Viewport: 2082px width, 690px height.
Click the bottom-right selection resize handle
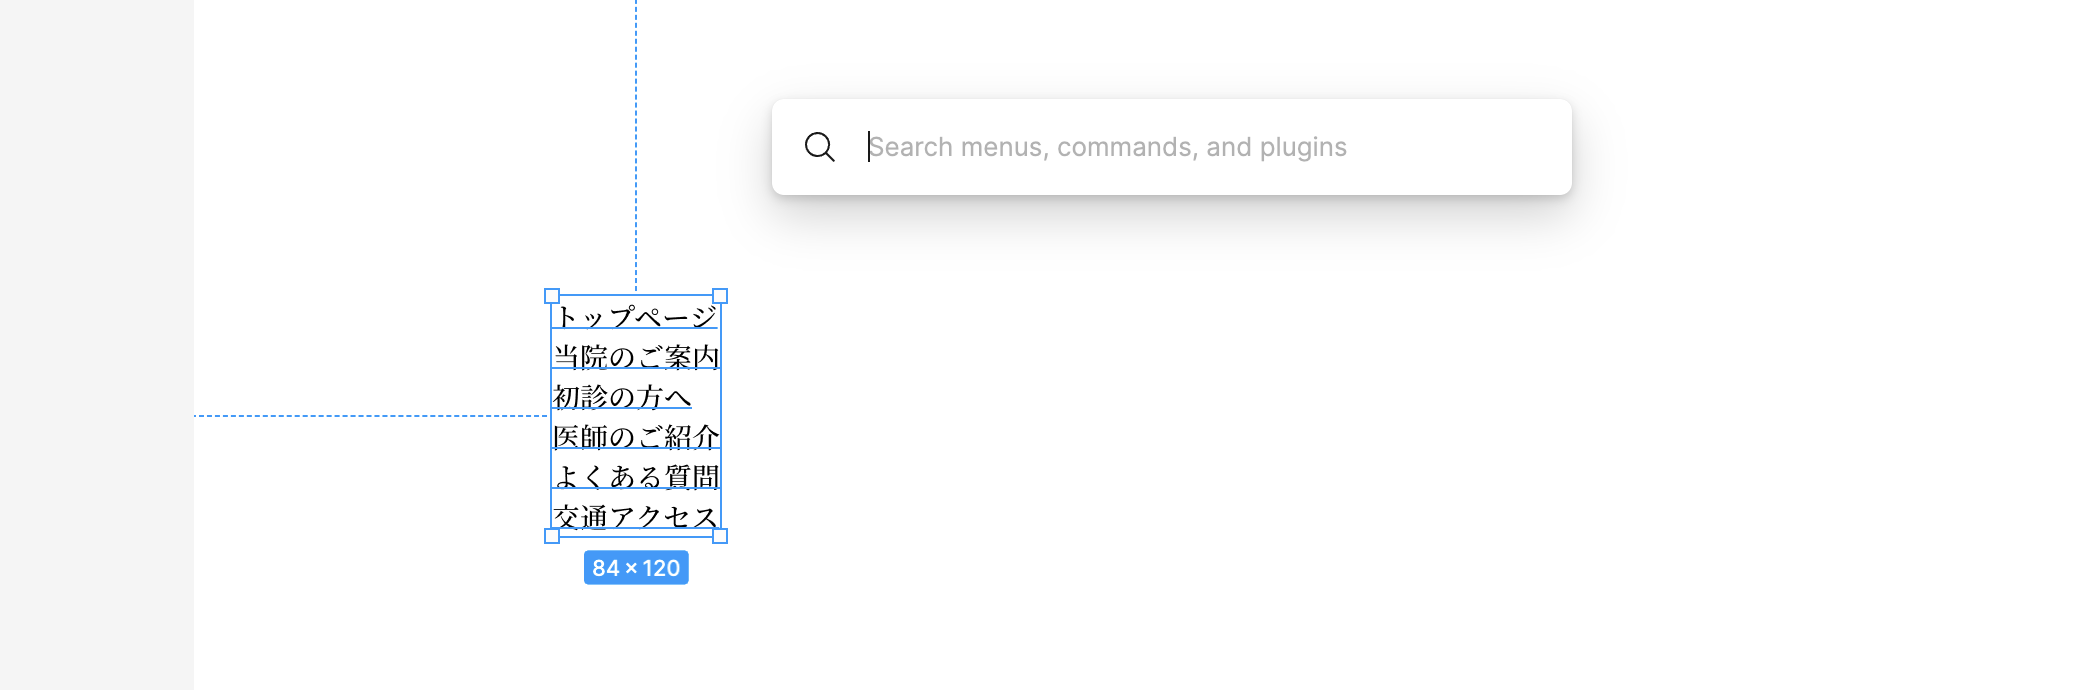[x=720, y=536]
